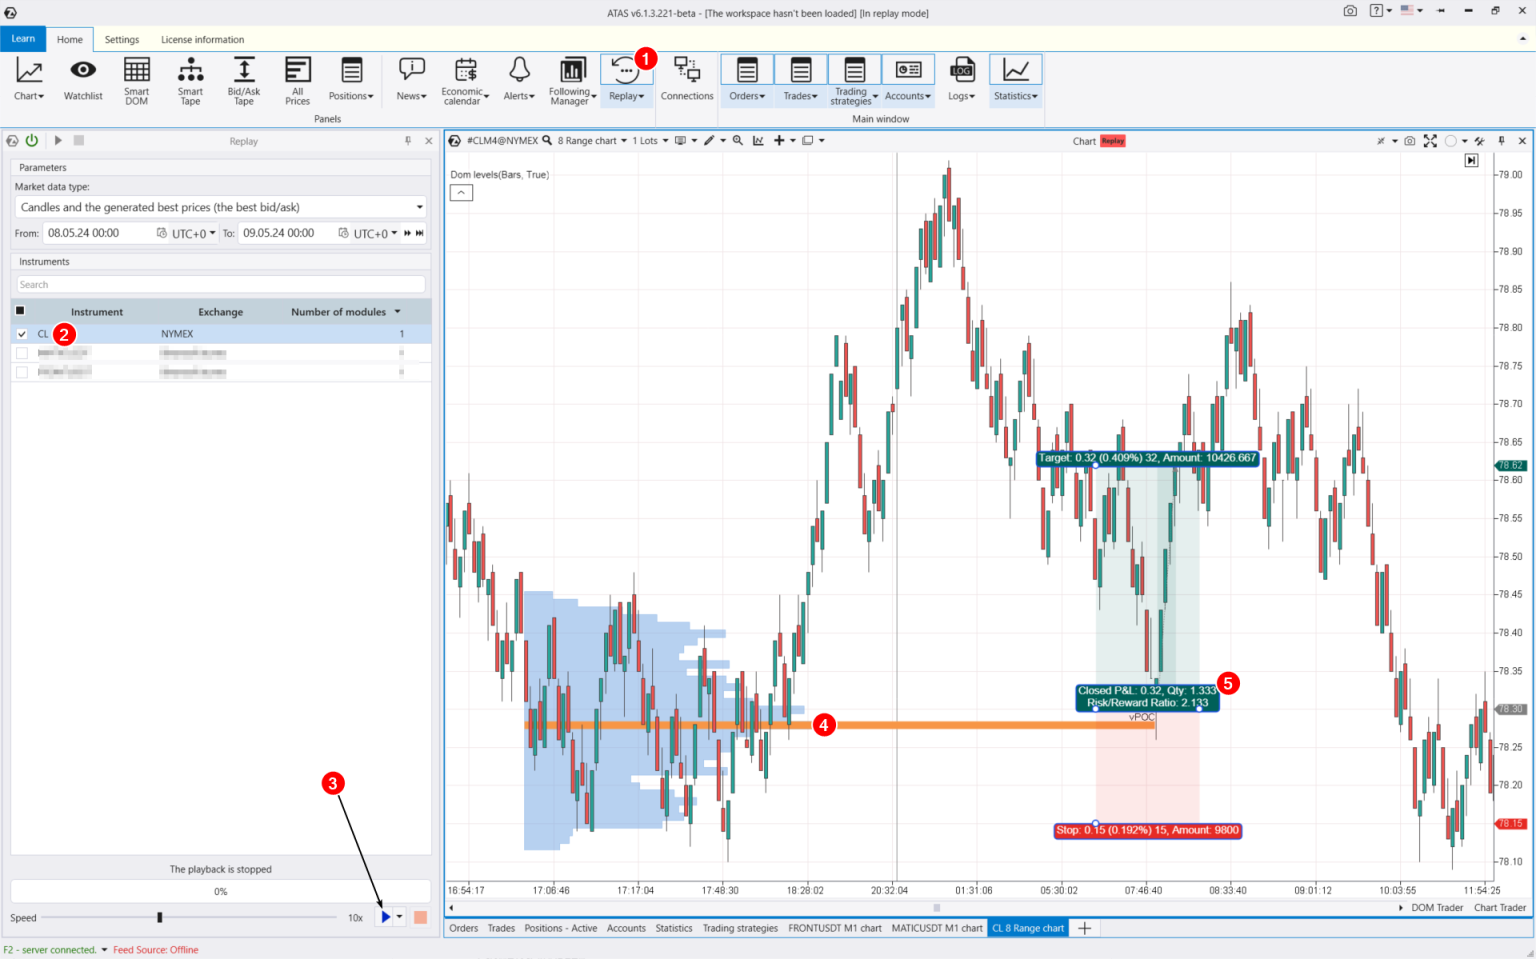Enable the CL instrument checkbox
Screen dimensions: 1536x959
click(22, 333)
